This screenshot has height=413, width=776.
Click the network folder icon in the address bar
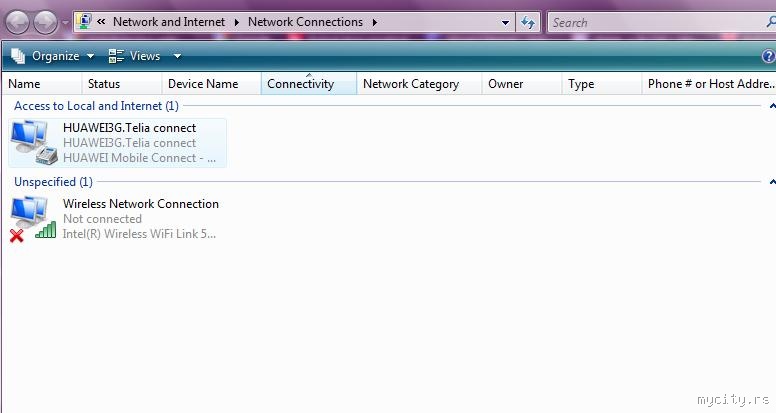tap(85, 22)
